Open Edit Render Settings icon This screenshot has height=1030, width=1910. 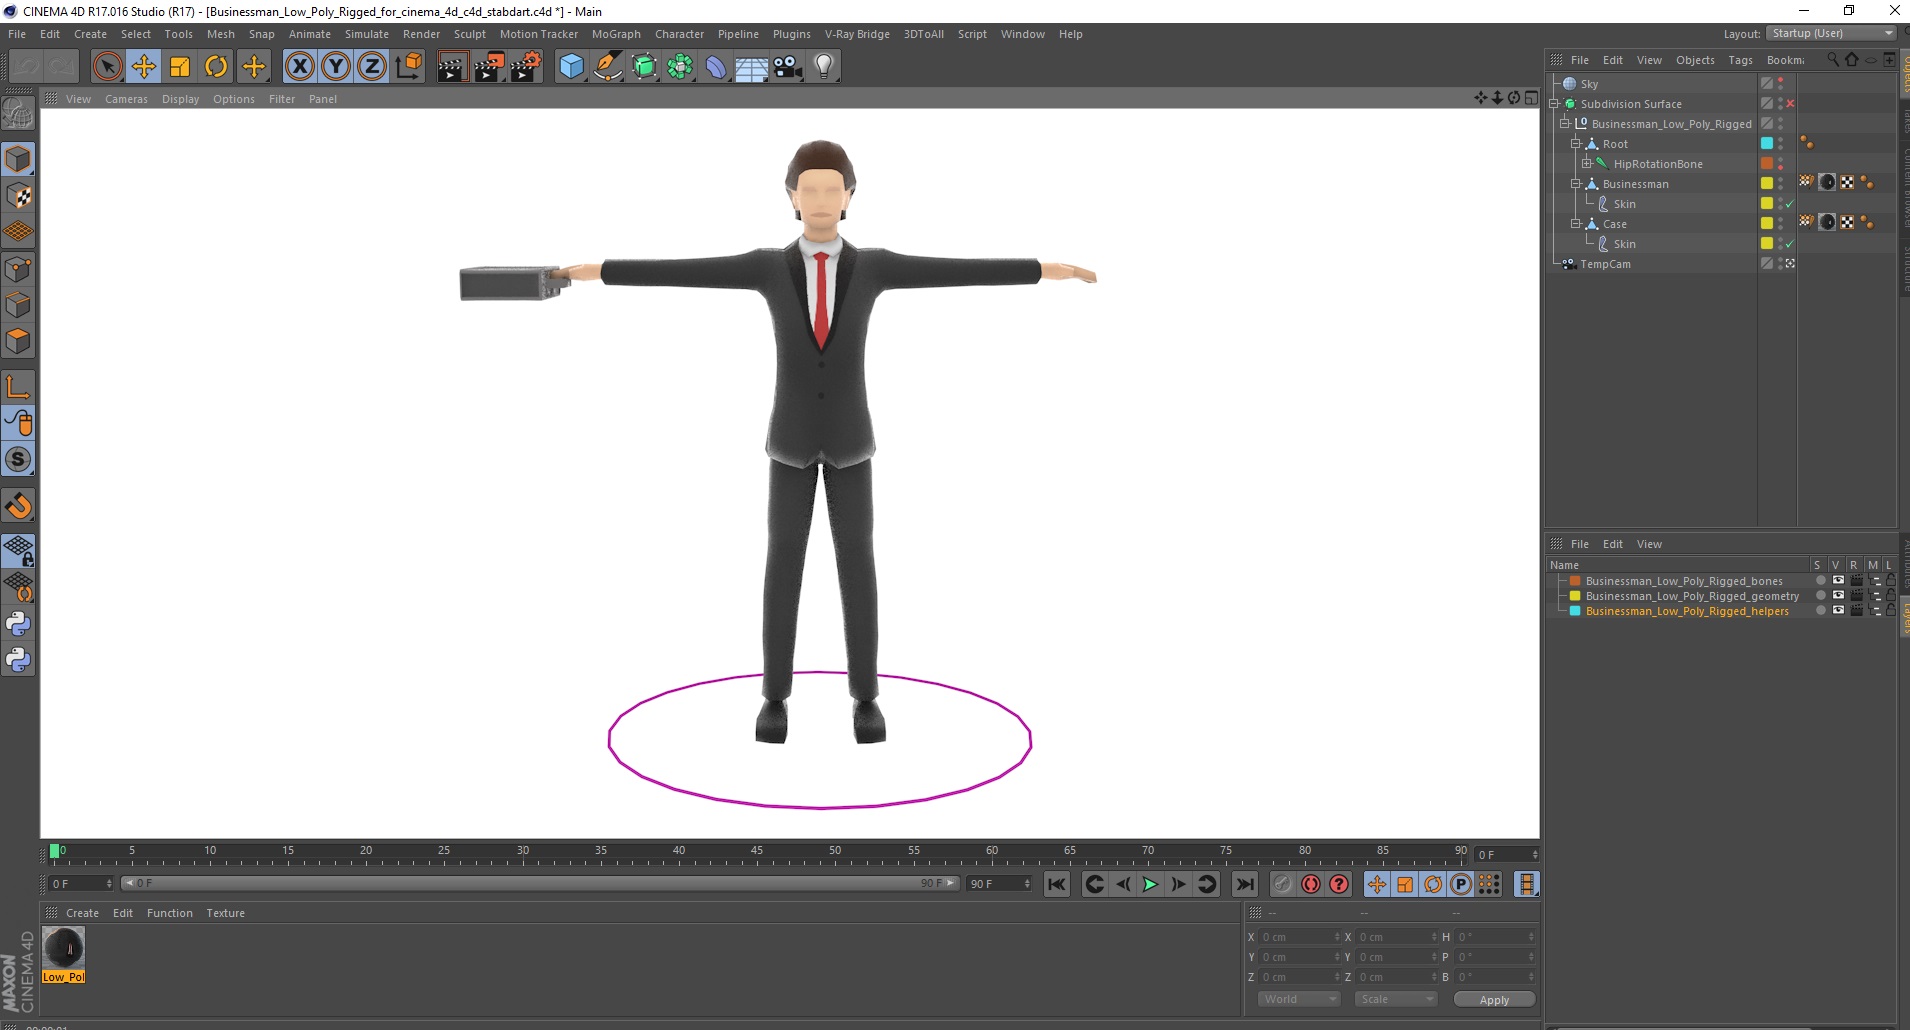526,67
